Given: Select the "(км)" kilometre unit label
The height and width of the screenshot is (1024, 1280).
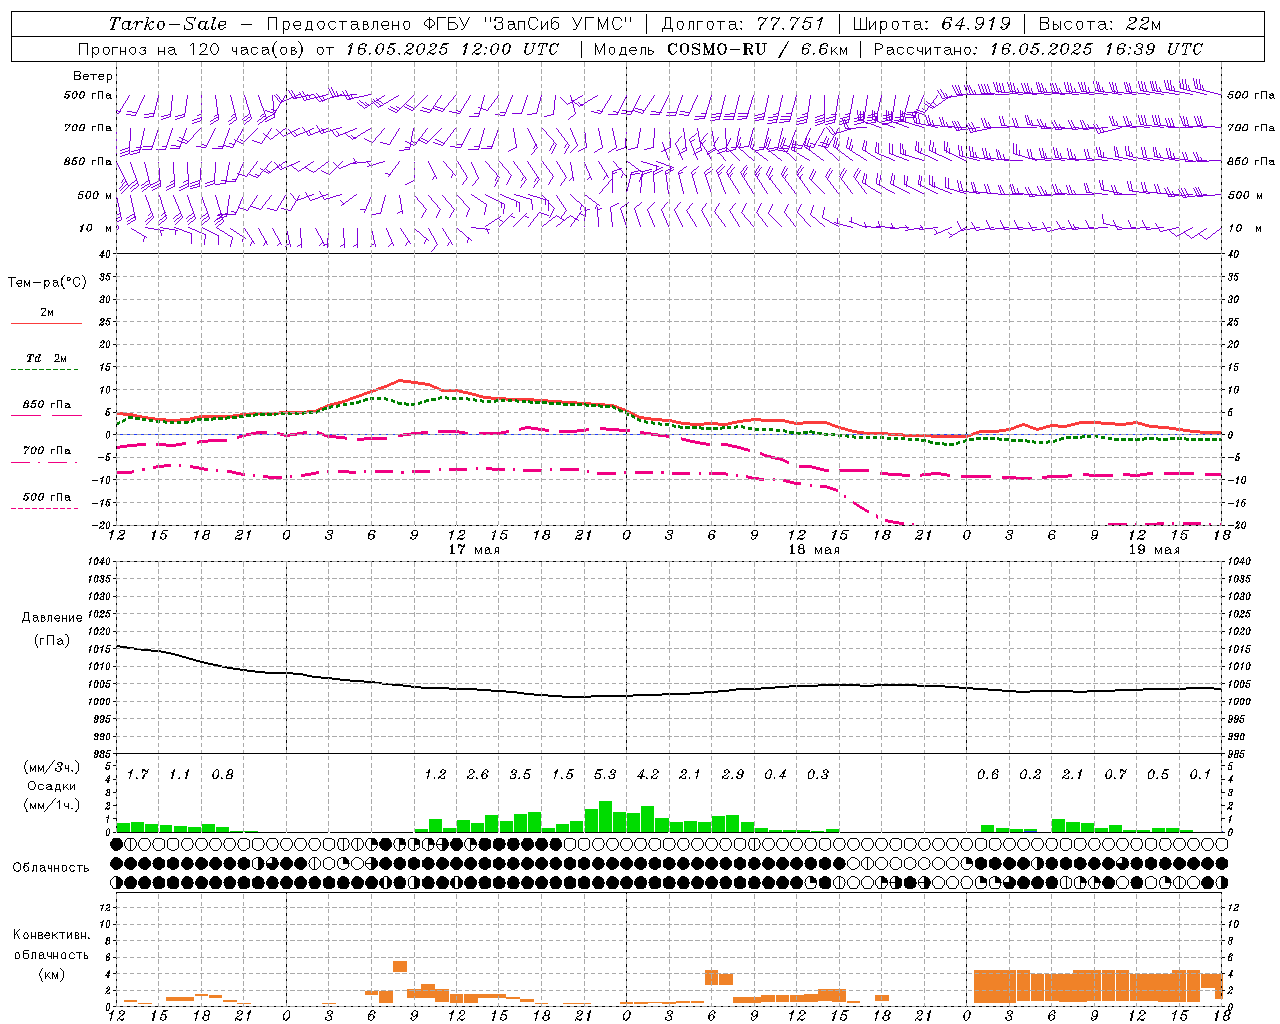Looking at the screenshot, I should click(x=52, y=974).
